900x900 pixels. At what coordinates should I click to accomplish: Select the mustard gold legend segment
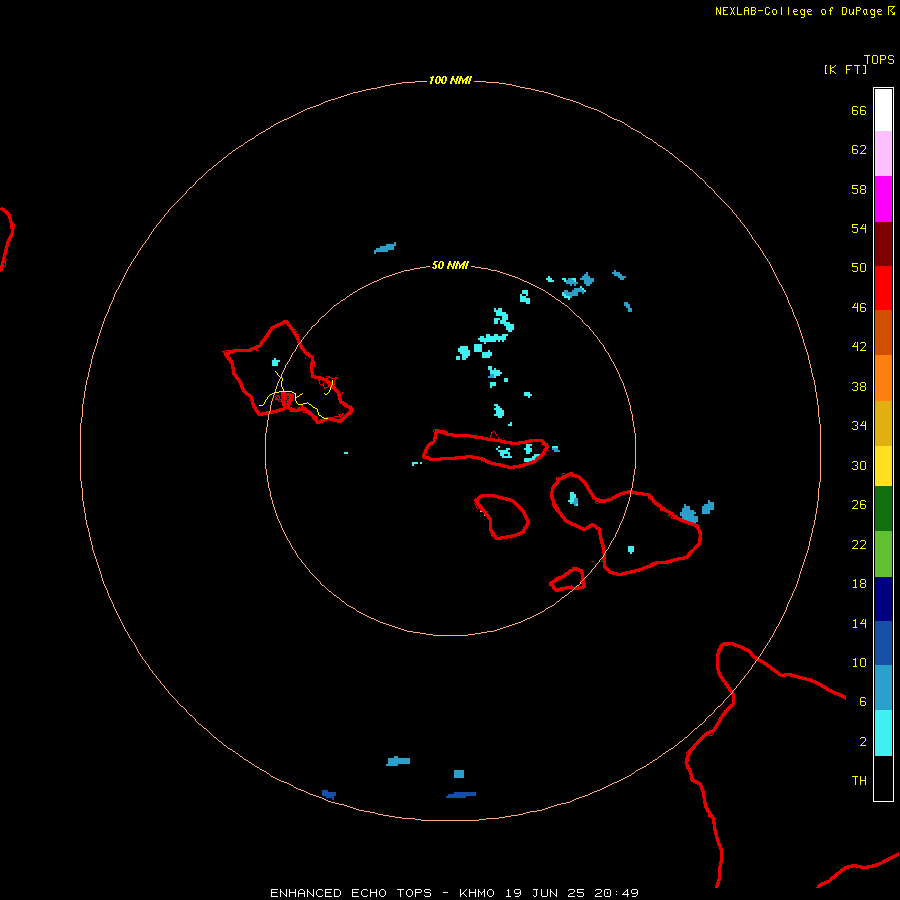coord(883,423)
